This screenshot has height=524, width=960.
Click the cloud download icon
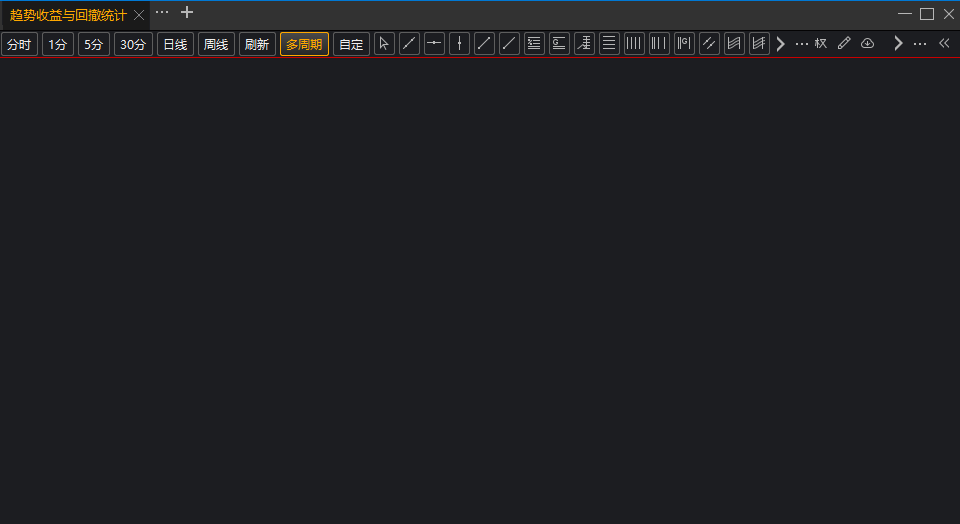click(867, 44)
